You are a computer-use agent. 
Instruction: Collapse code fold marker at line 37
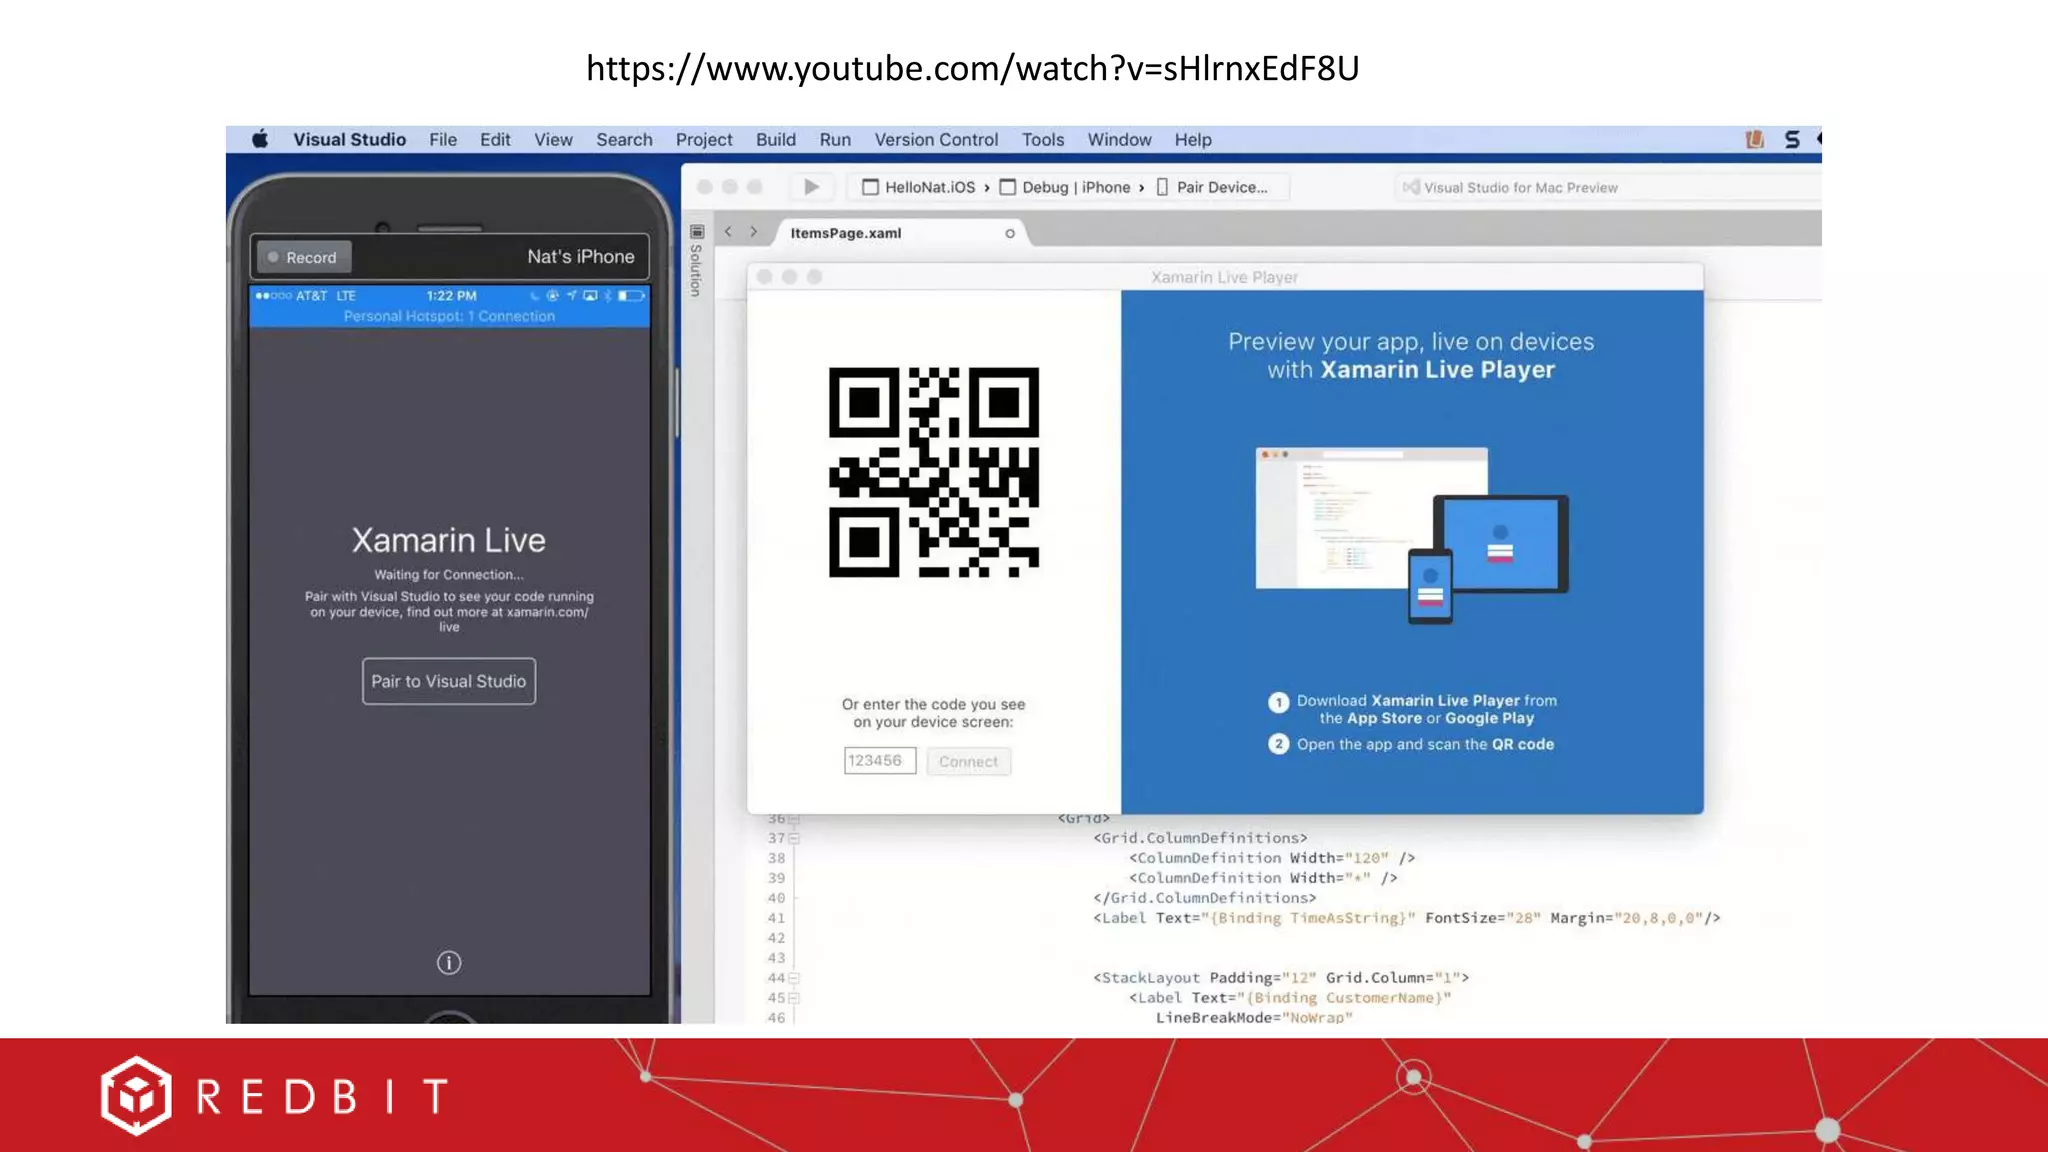pos(794,839)
